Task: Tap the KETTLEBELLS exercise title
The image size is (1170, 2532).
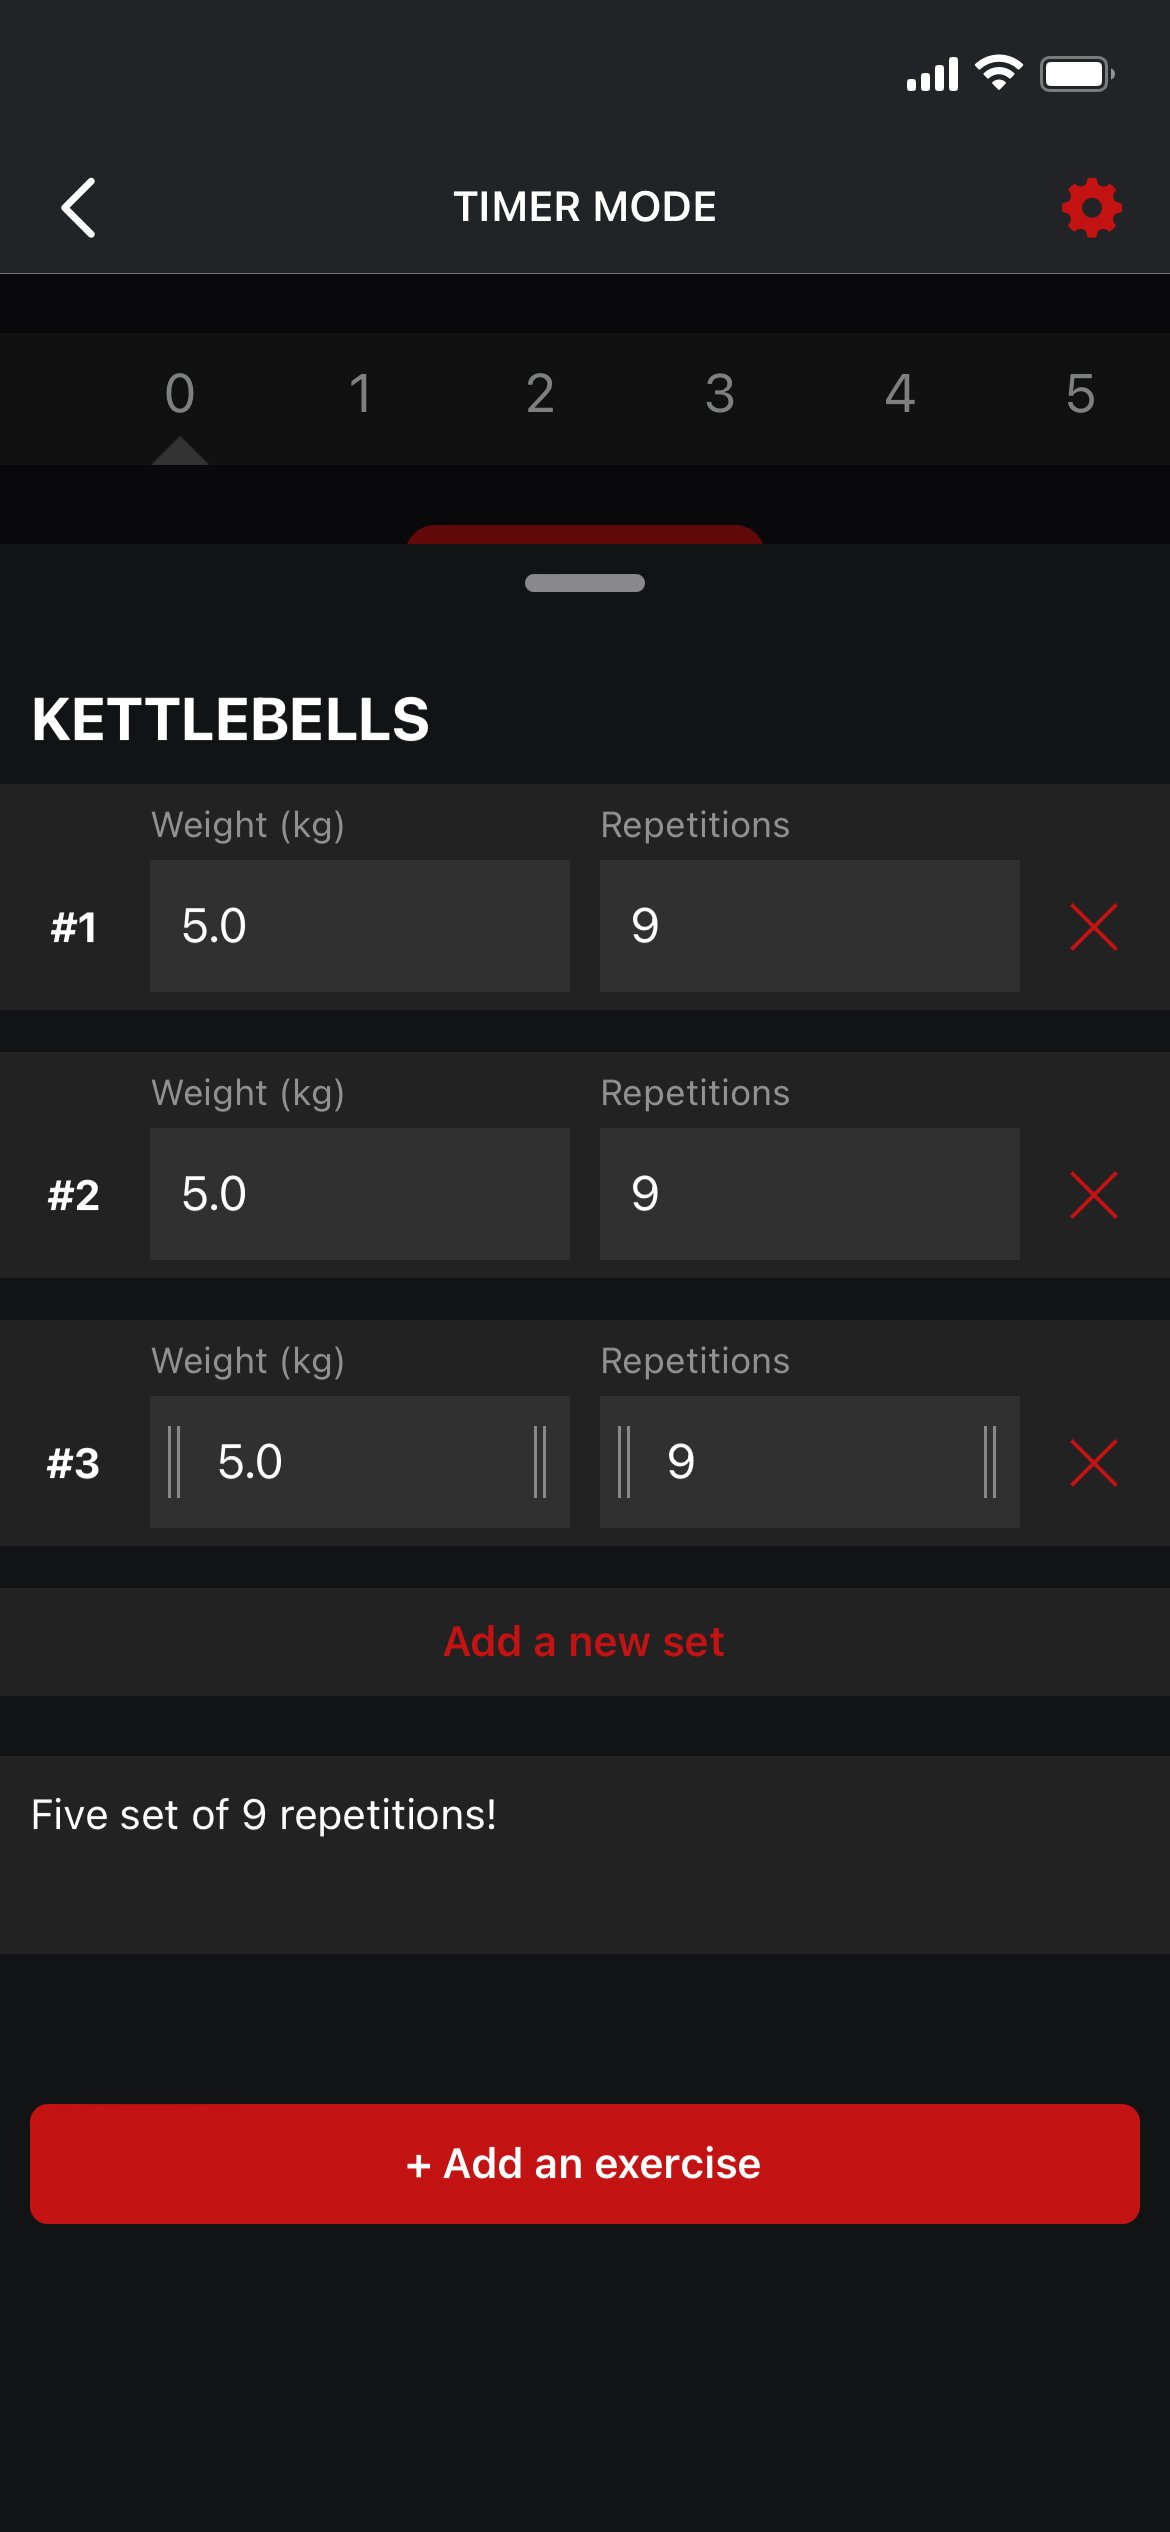Action: pyautogui.click(x=231, y=719)
